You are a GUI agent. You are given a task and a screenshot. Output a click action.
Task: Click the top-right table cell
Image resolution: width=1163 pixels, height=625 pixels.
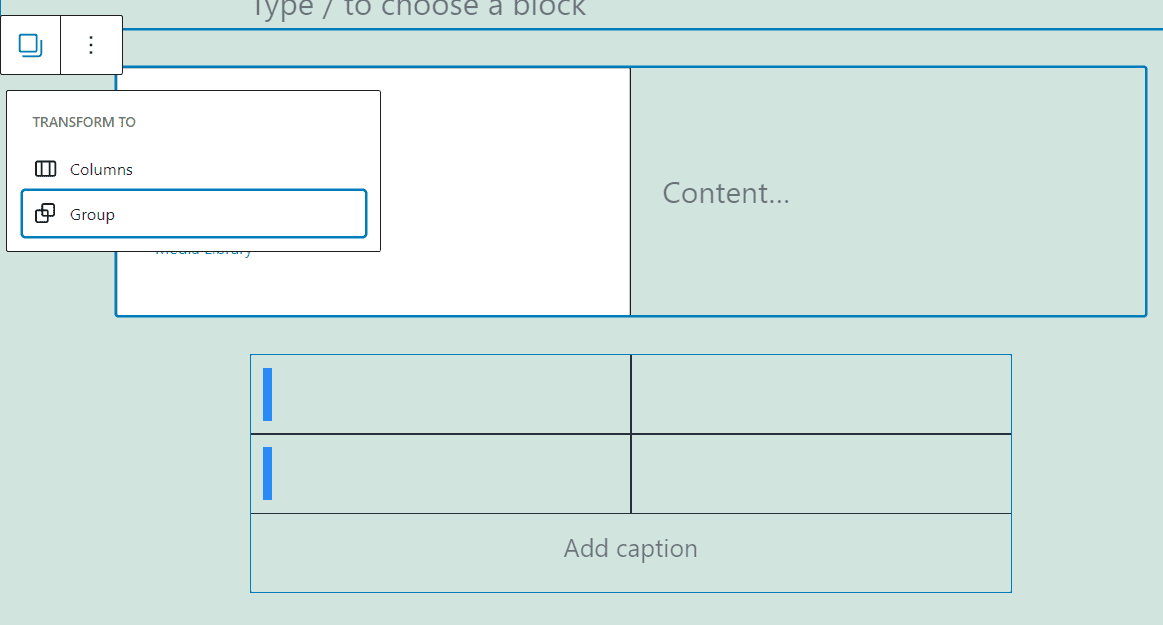pyautogui.click(x=820, y=393)
